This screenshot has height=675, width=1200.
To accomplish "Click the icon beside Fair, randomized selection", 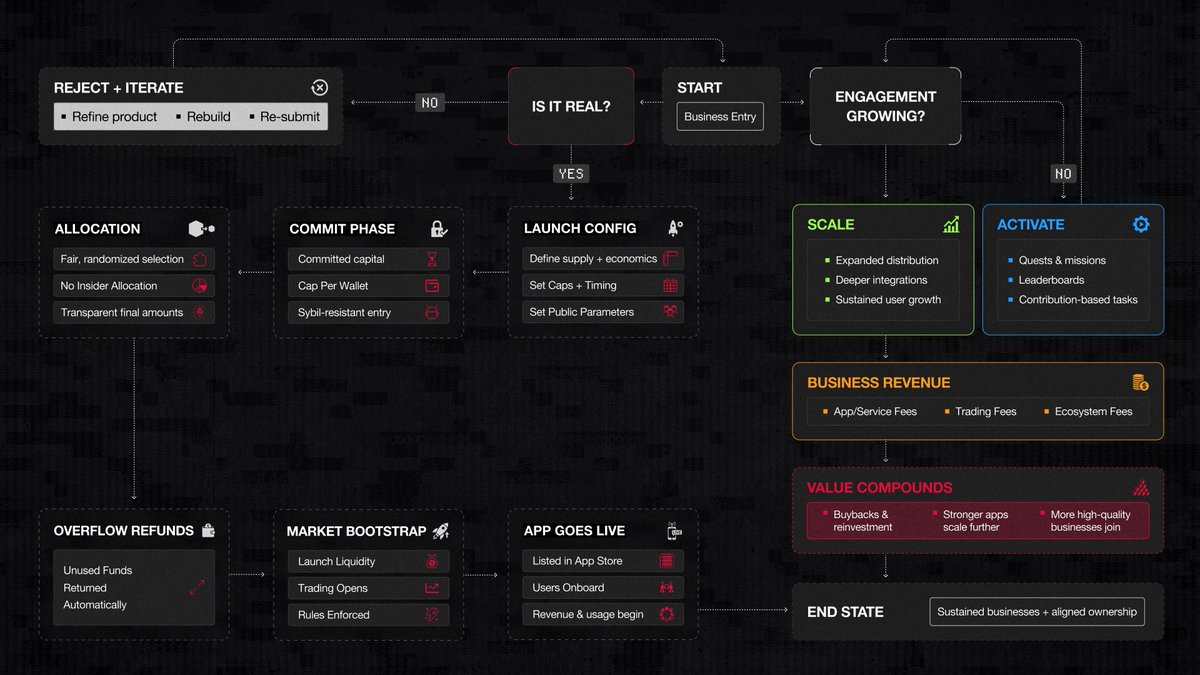I will pos(200,259).
